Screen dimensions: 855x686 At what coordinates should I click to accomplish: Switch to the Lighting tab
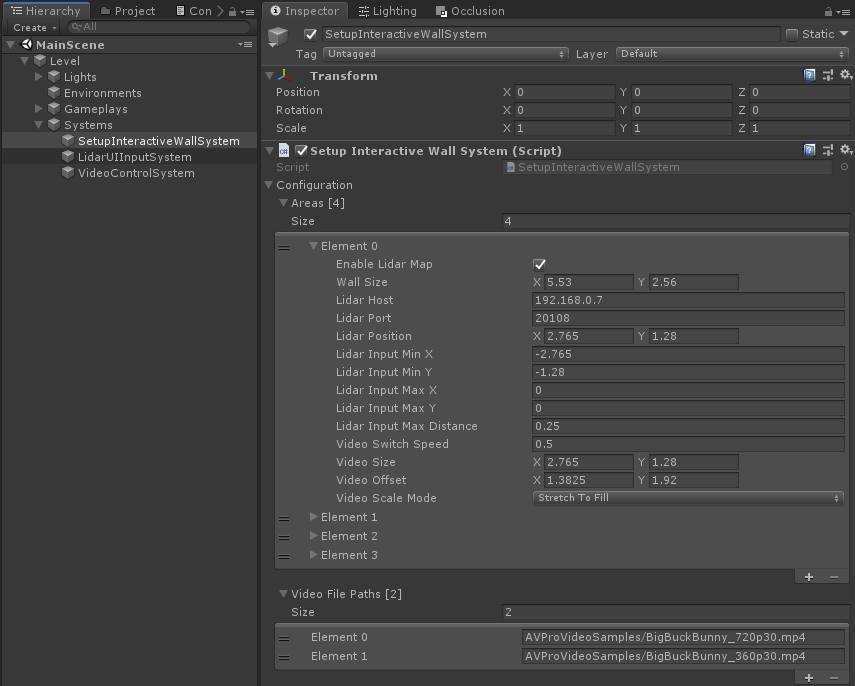point(386,11)
